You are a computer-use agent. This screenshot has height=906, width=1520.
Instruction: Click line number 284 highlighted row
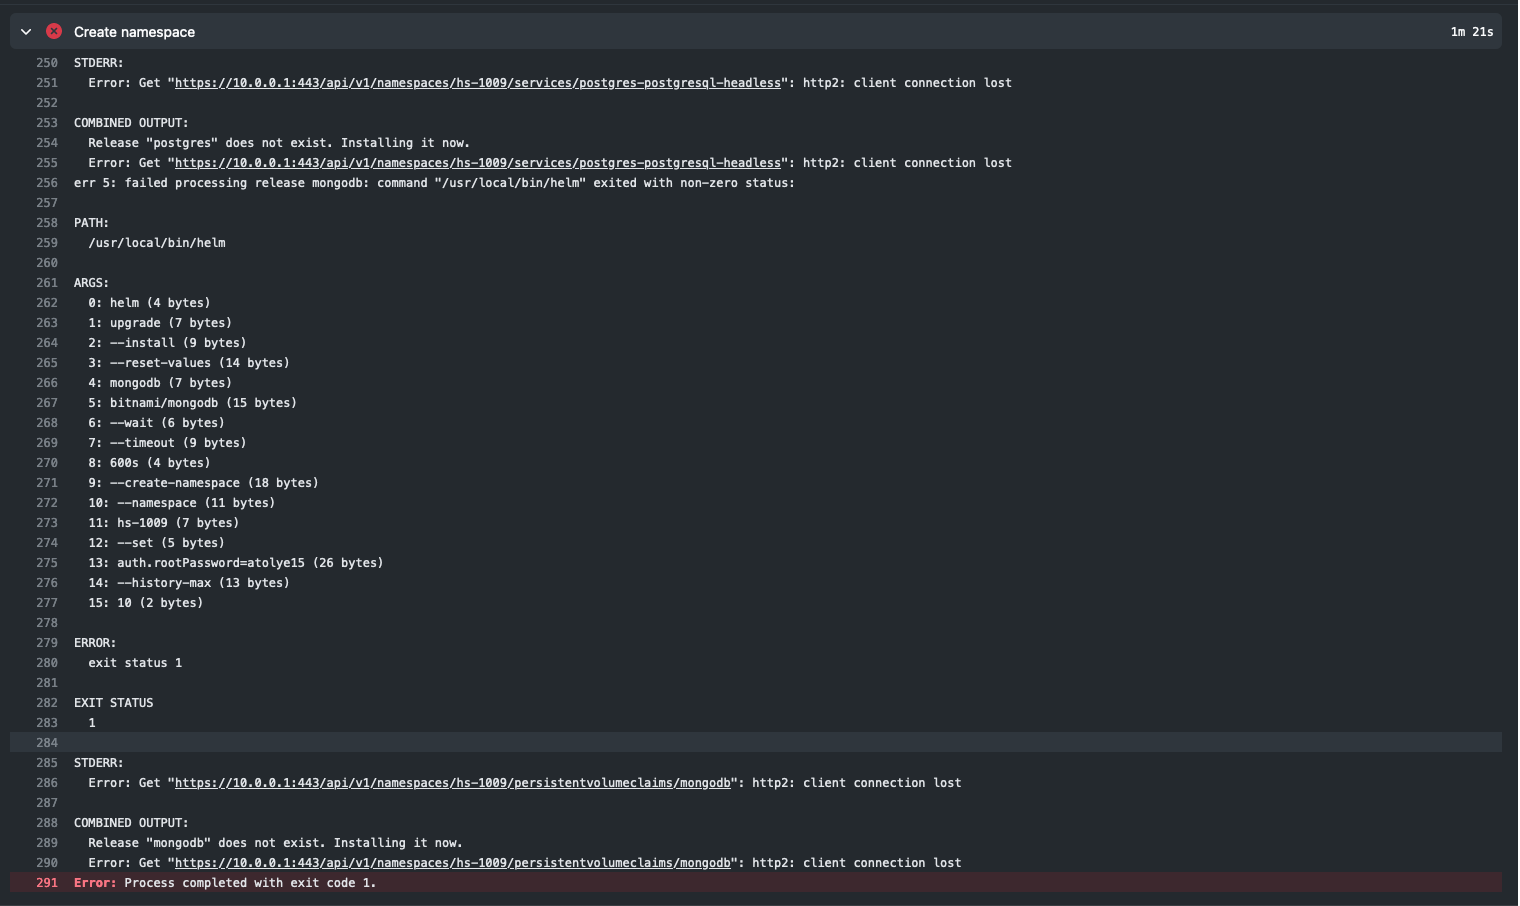tap(47, 743)
